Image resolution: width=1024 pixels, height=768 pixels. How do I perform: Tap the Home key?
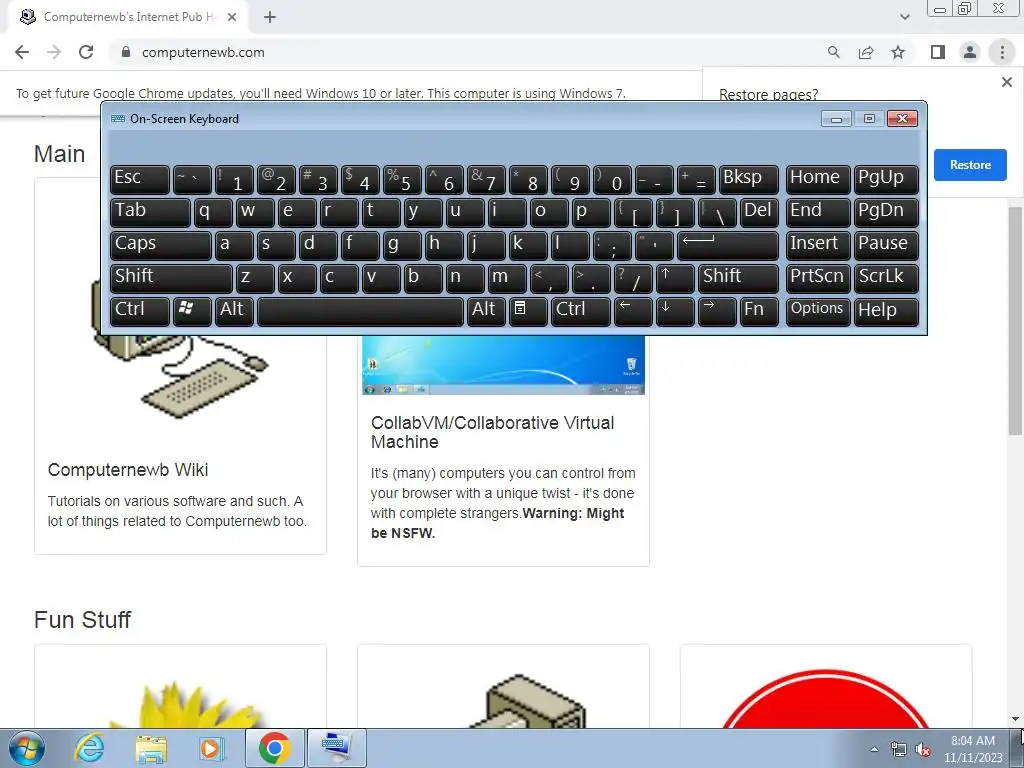point(818,179)
